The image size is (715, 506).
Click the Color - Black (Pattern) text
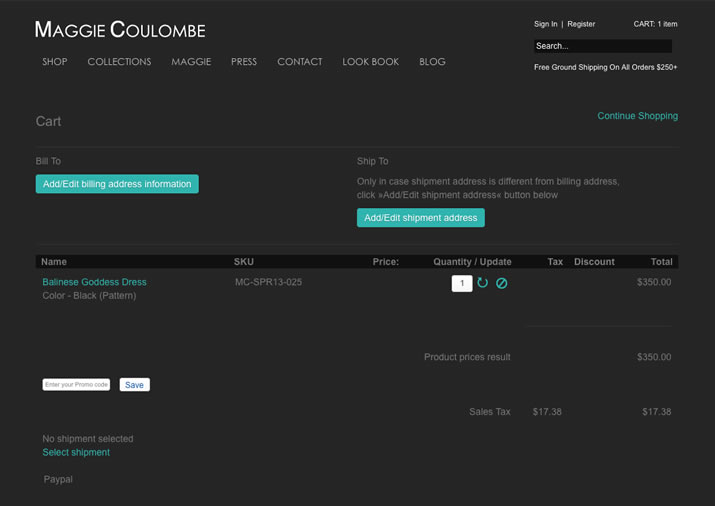point(89,295)
